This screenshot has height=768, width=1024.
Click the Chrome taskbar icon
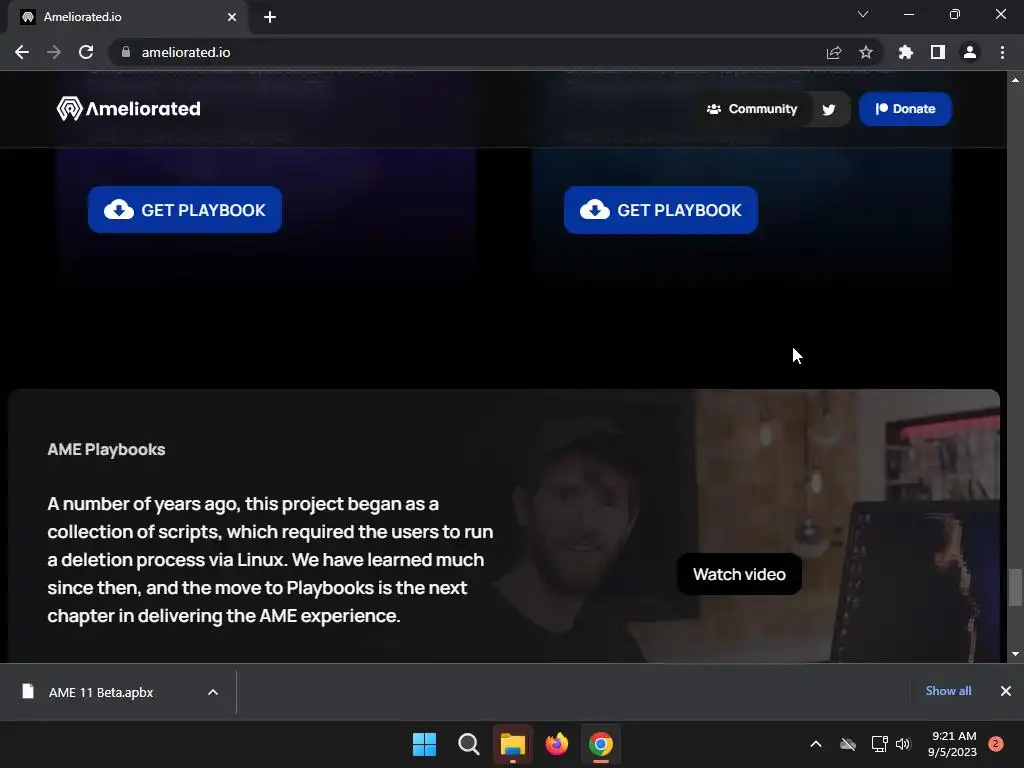[601, 744]
